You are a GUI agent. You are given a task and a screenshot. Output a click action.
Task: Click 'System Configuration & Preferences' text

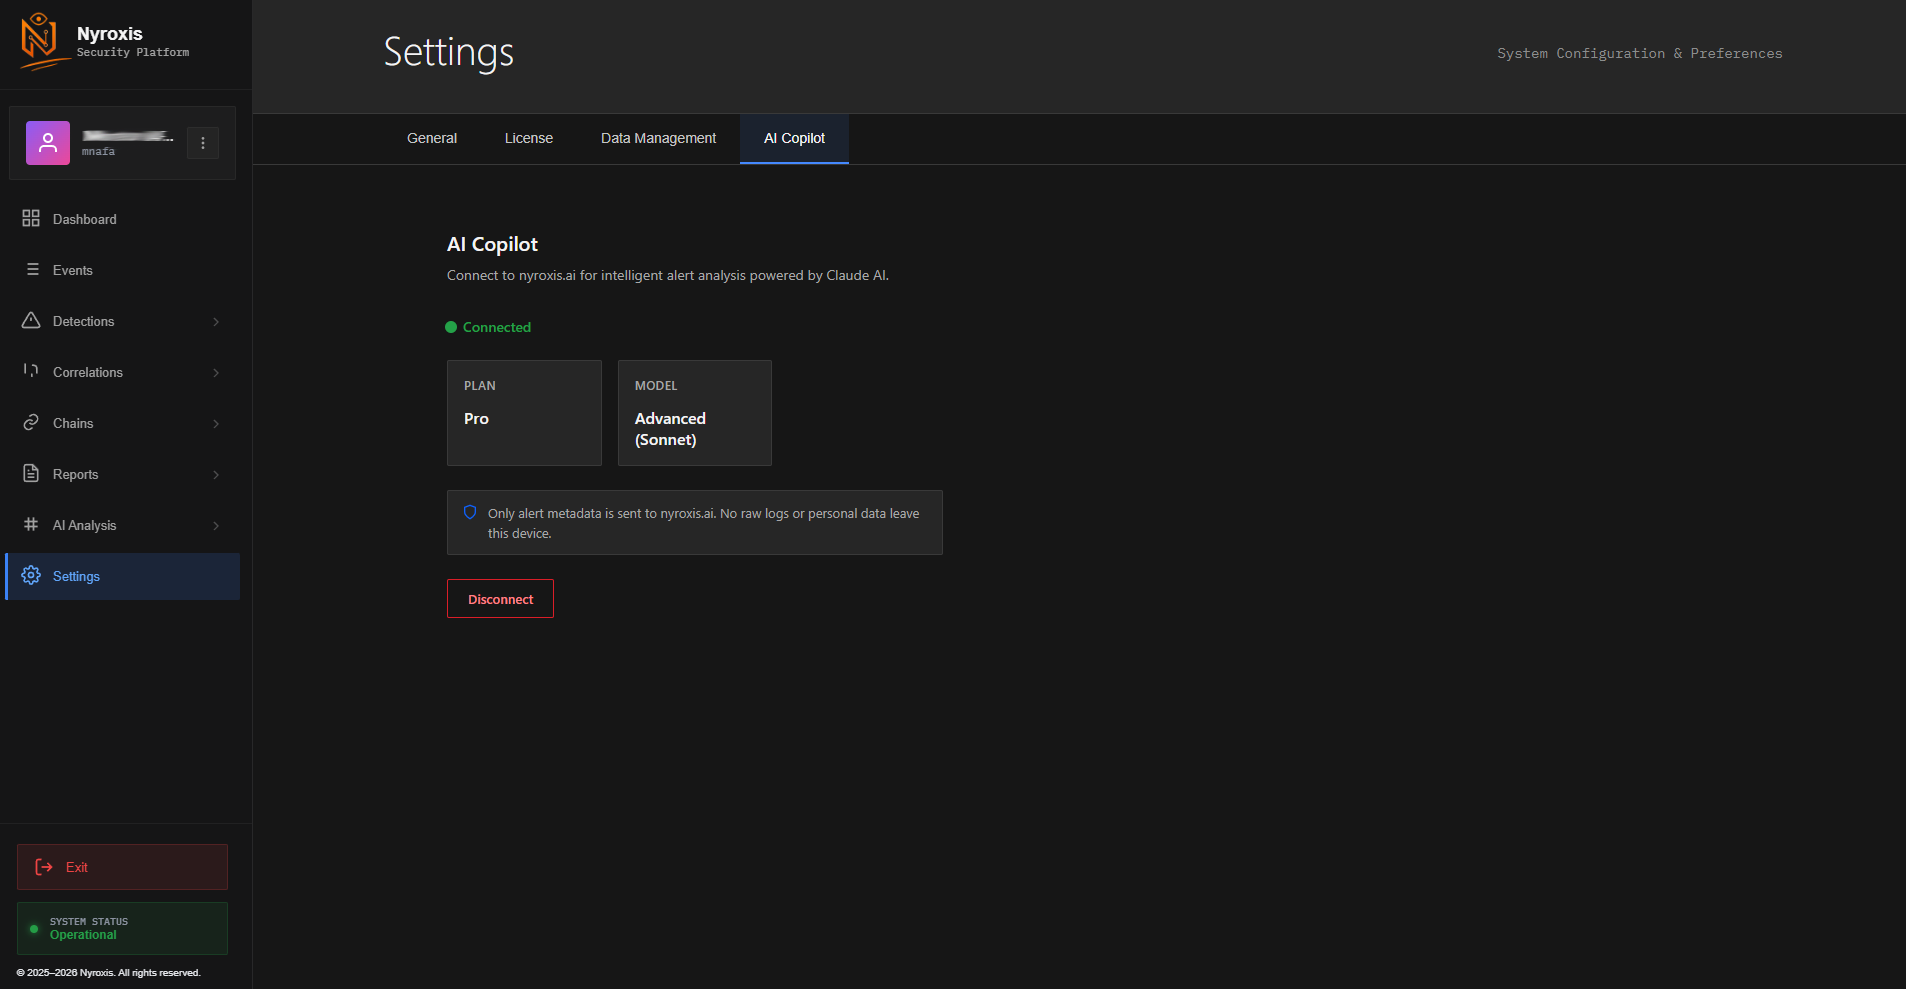click(1640, 53)
